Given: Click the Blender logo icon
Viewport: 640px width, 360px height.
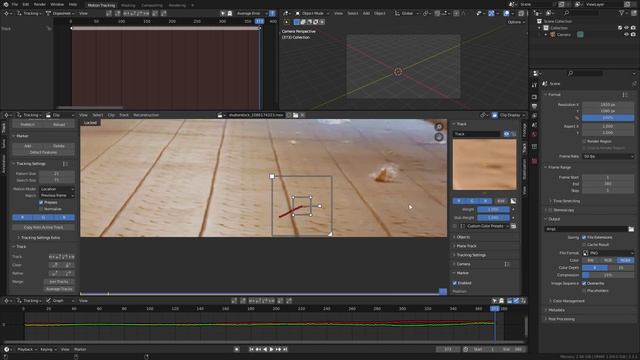Looking at the screenshot, I should coord(6,4).
